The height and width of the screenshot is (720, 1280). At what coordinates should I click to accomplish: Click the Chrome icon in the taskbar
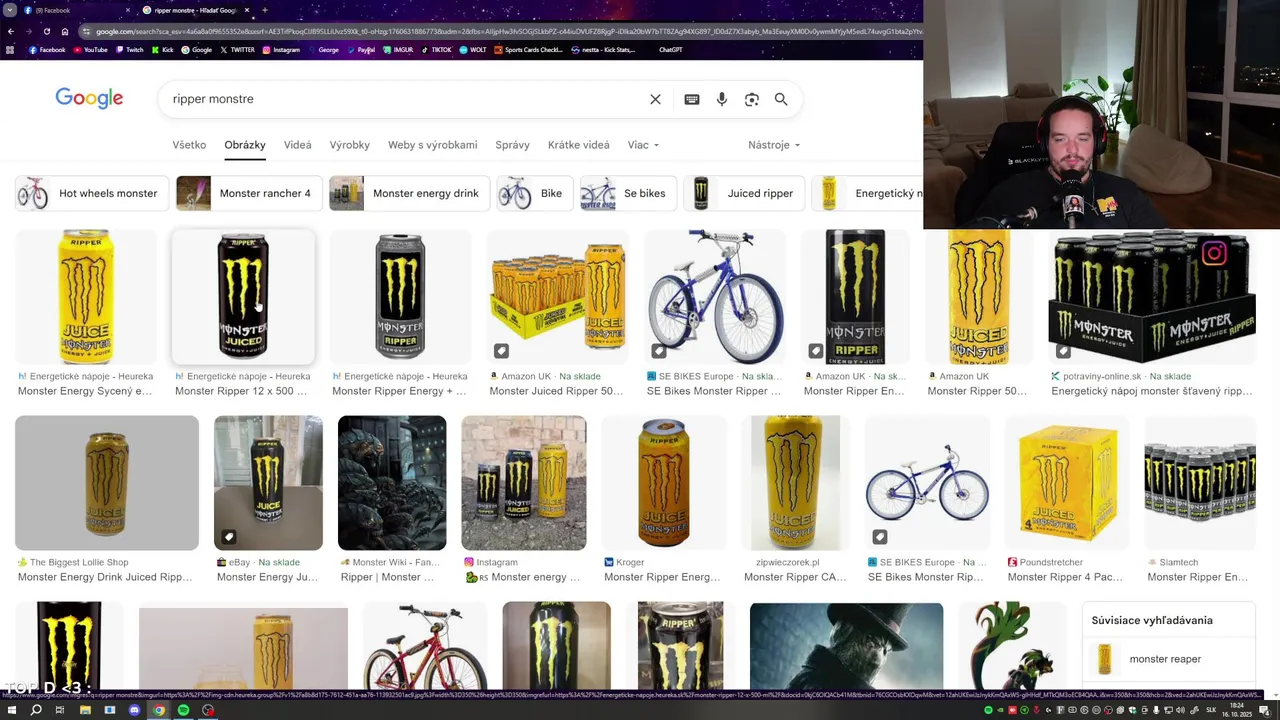tap(159, 710)
